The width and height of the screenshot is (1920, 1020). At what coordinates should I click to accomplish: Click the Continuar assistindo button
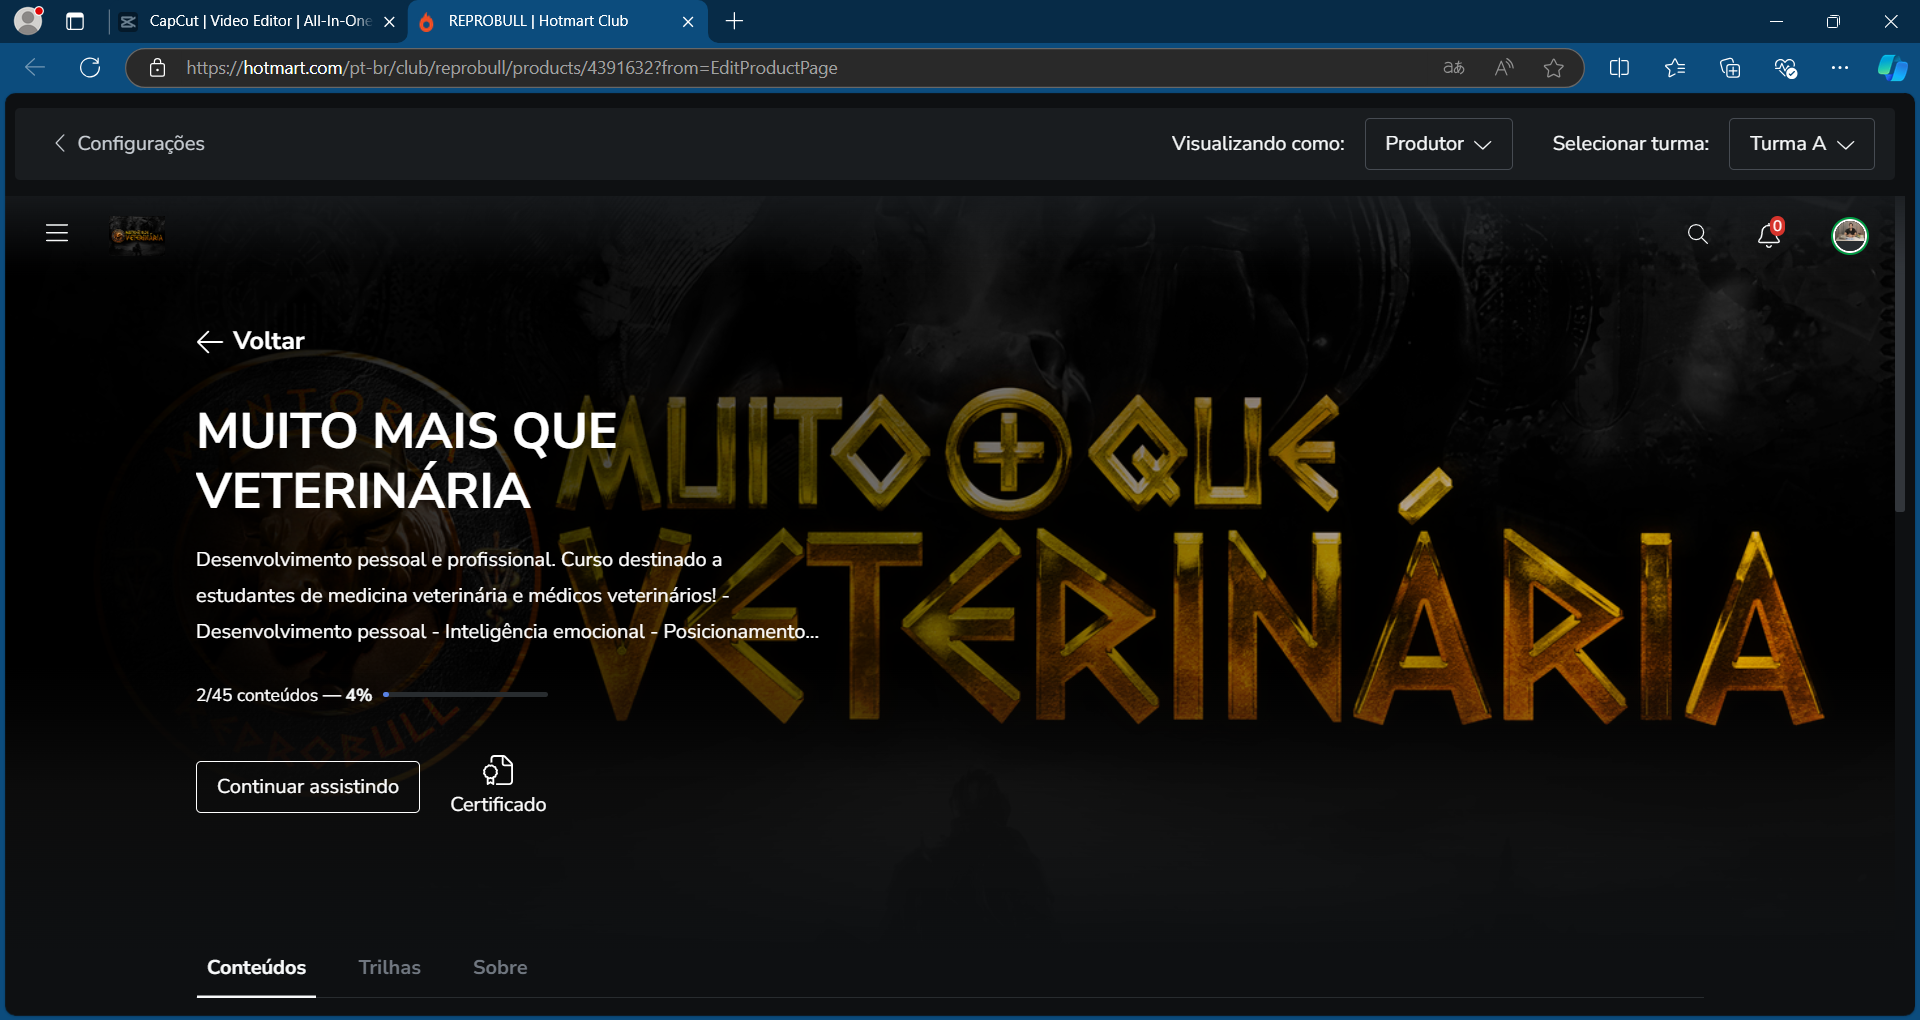[x=308, y=787]
